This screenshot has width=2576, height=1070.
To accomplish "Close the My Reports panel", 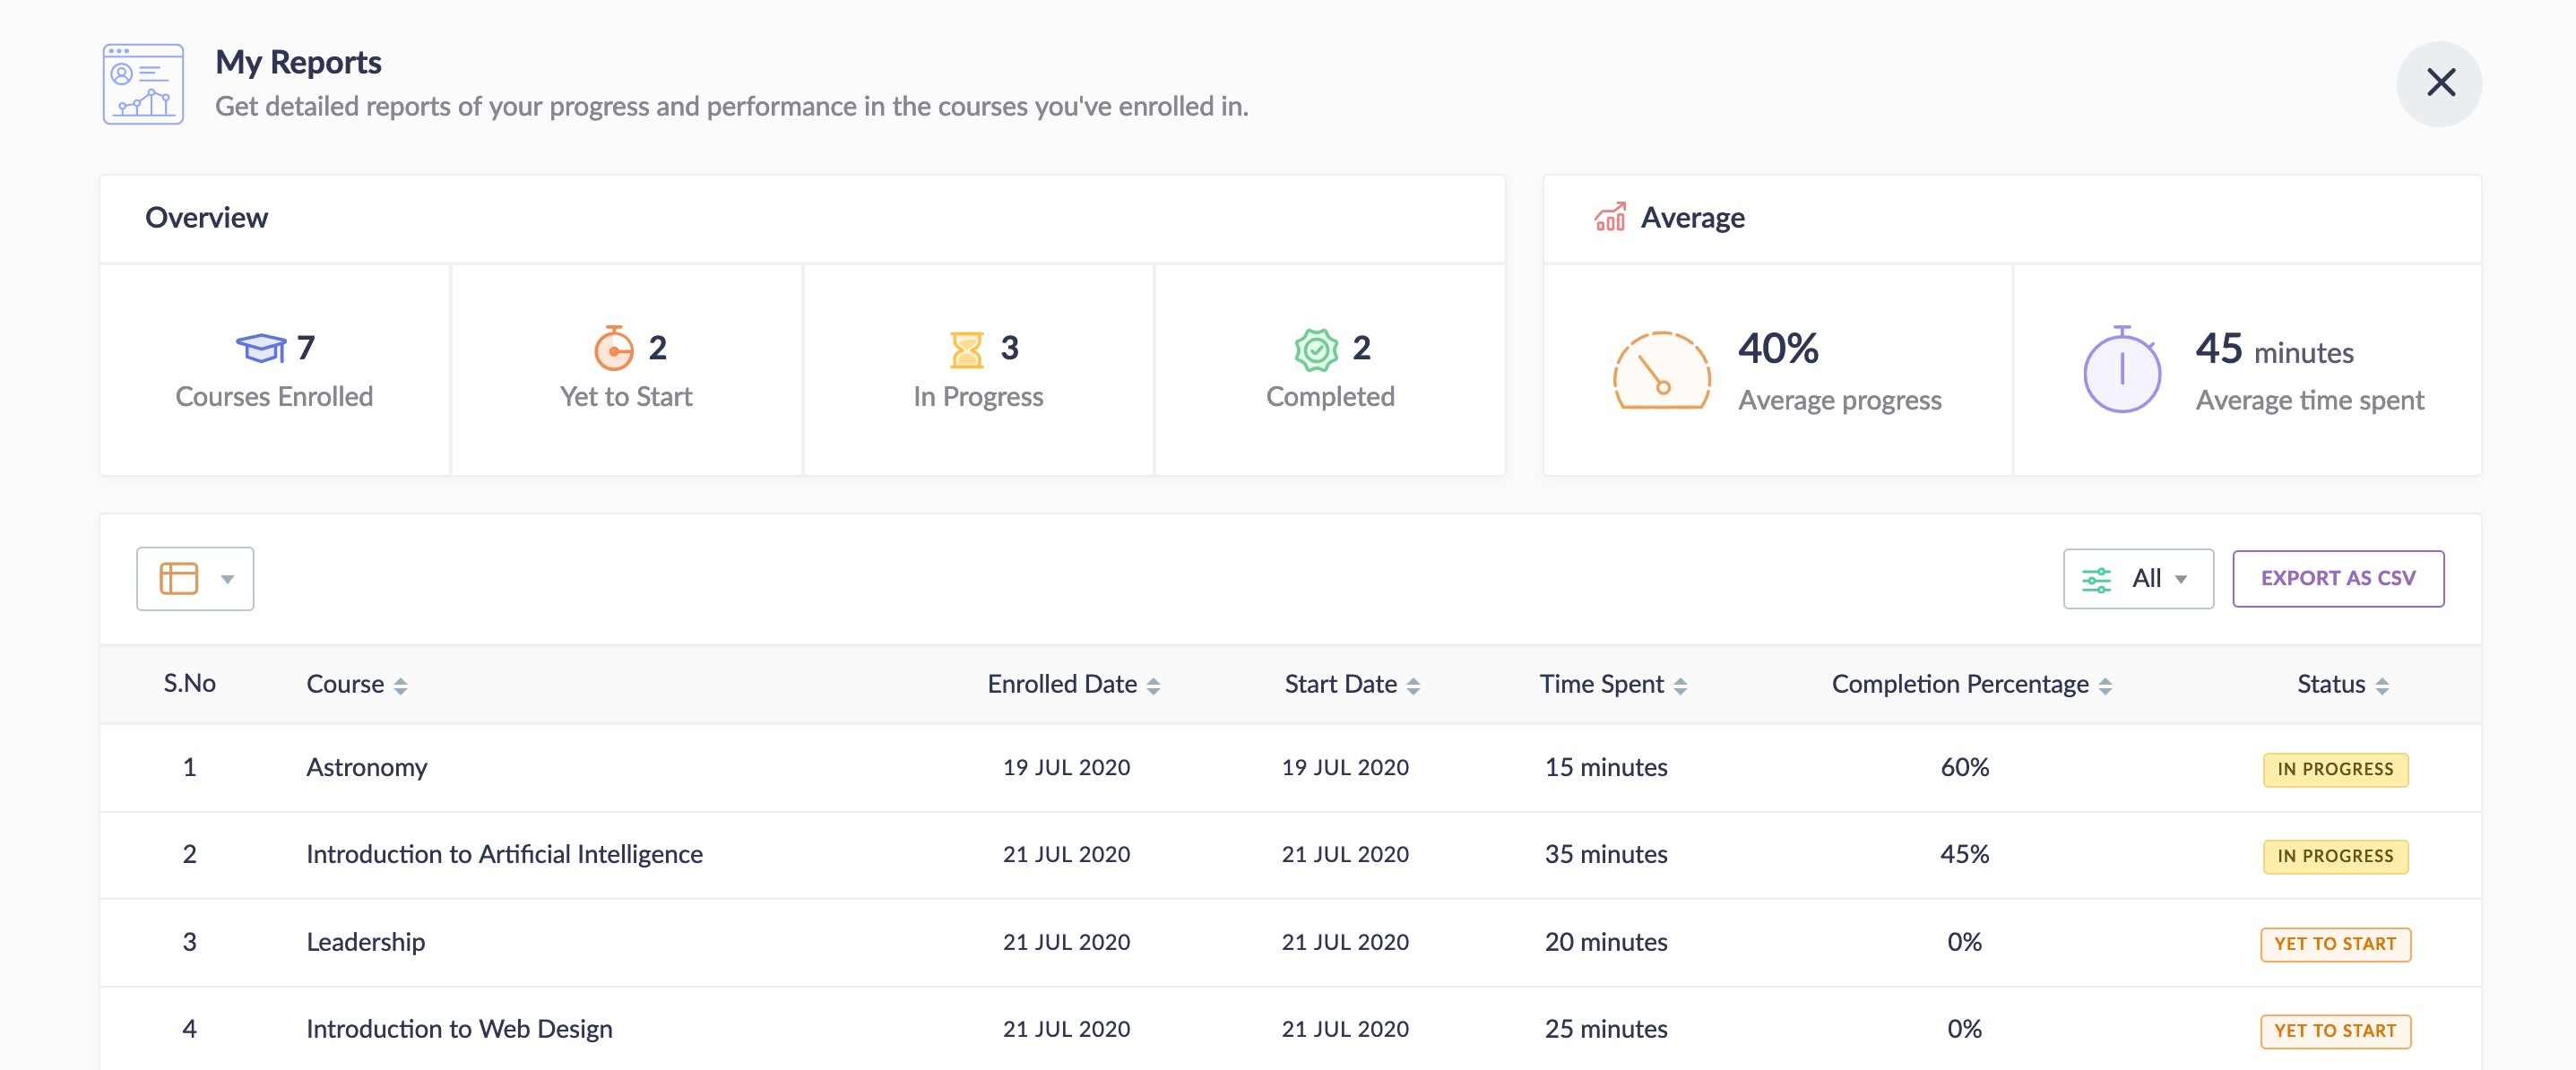I will point(2439,83).
